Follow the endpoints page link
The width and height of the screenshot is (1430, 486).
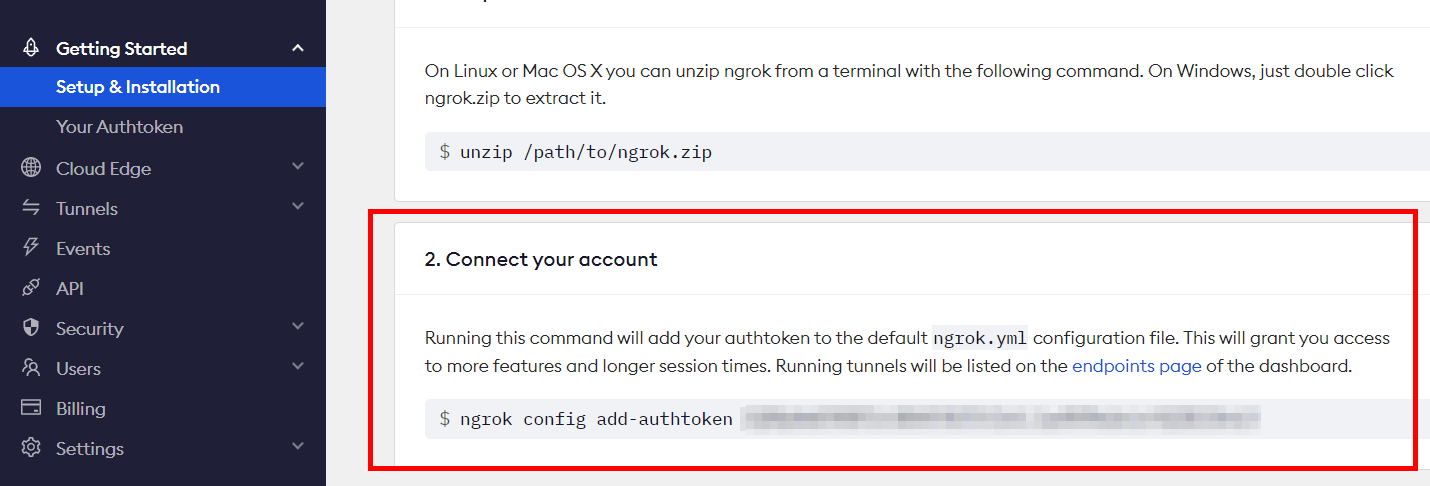1136,366
